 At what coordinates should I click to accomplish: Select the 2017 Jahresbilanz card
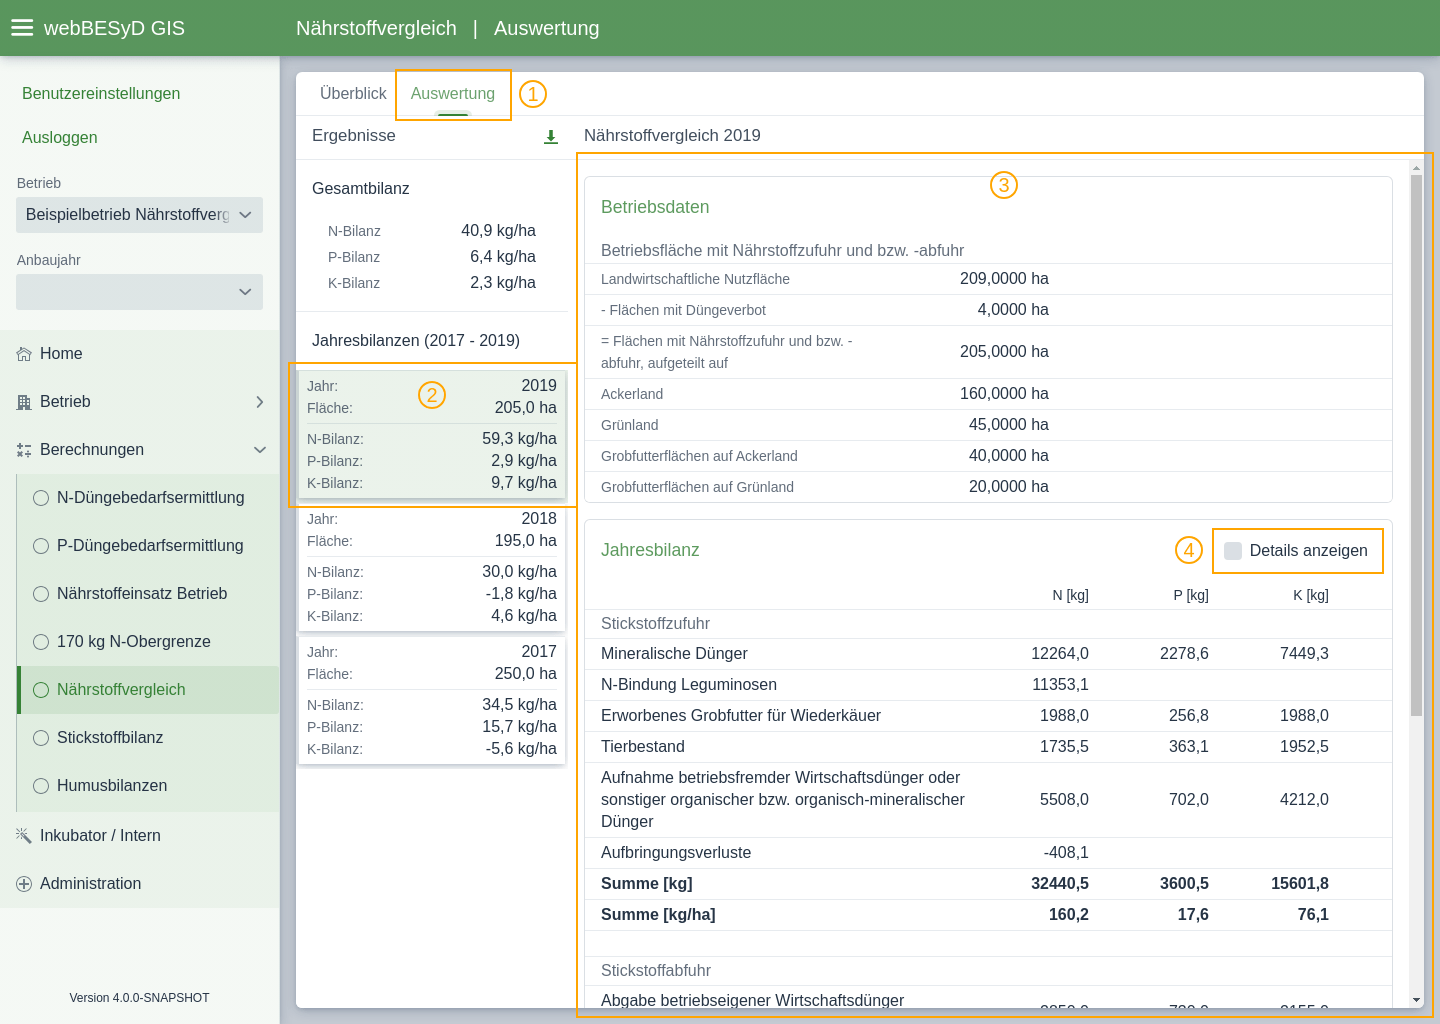pos(432,700)
